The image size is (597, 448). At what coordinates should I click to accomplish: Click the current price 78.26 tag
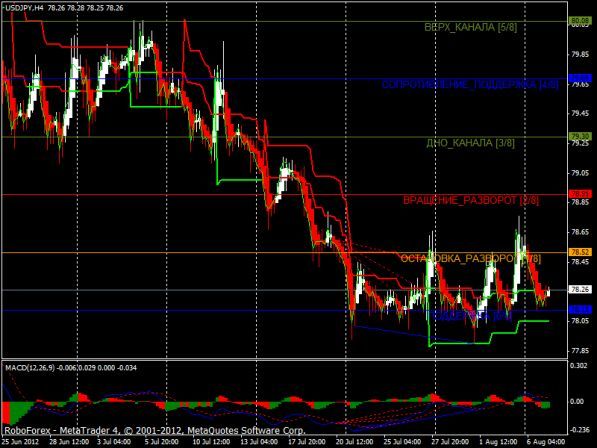(580, 290)
